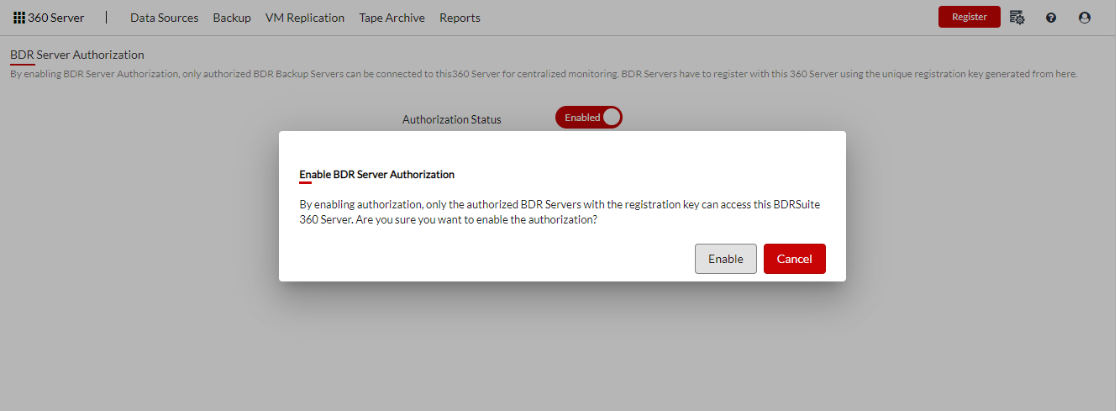Click the Enable BDR Server Authorization dialog title
Viewport: 1116px width, 411px height.
pyautogui.click(x=377, y=174)
